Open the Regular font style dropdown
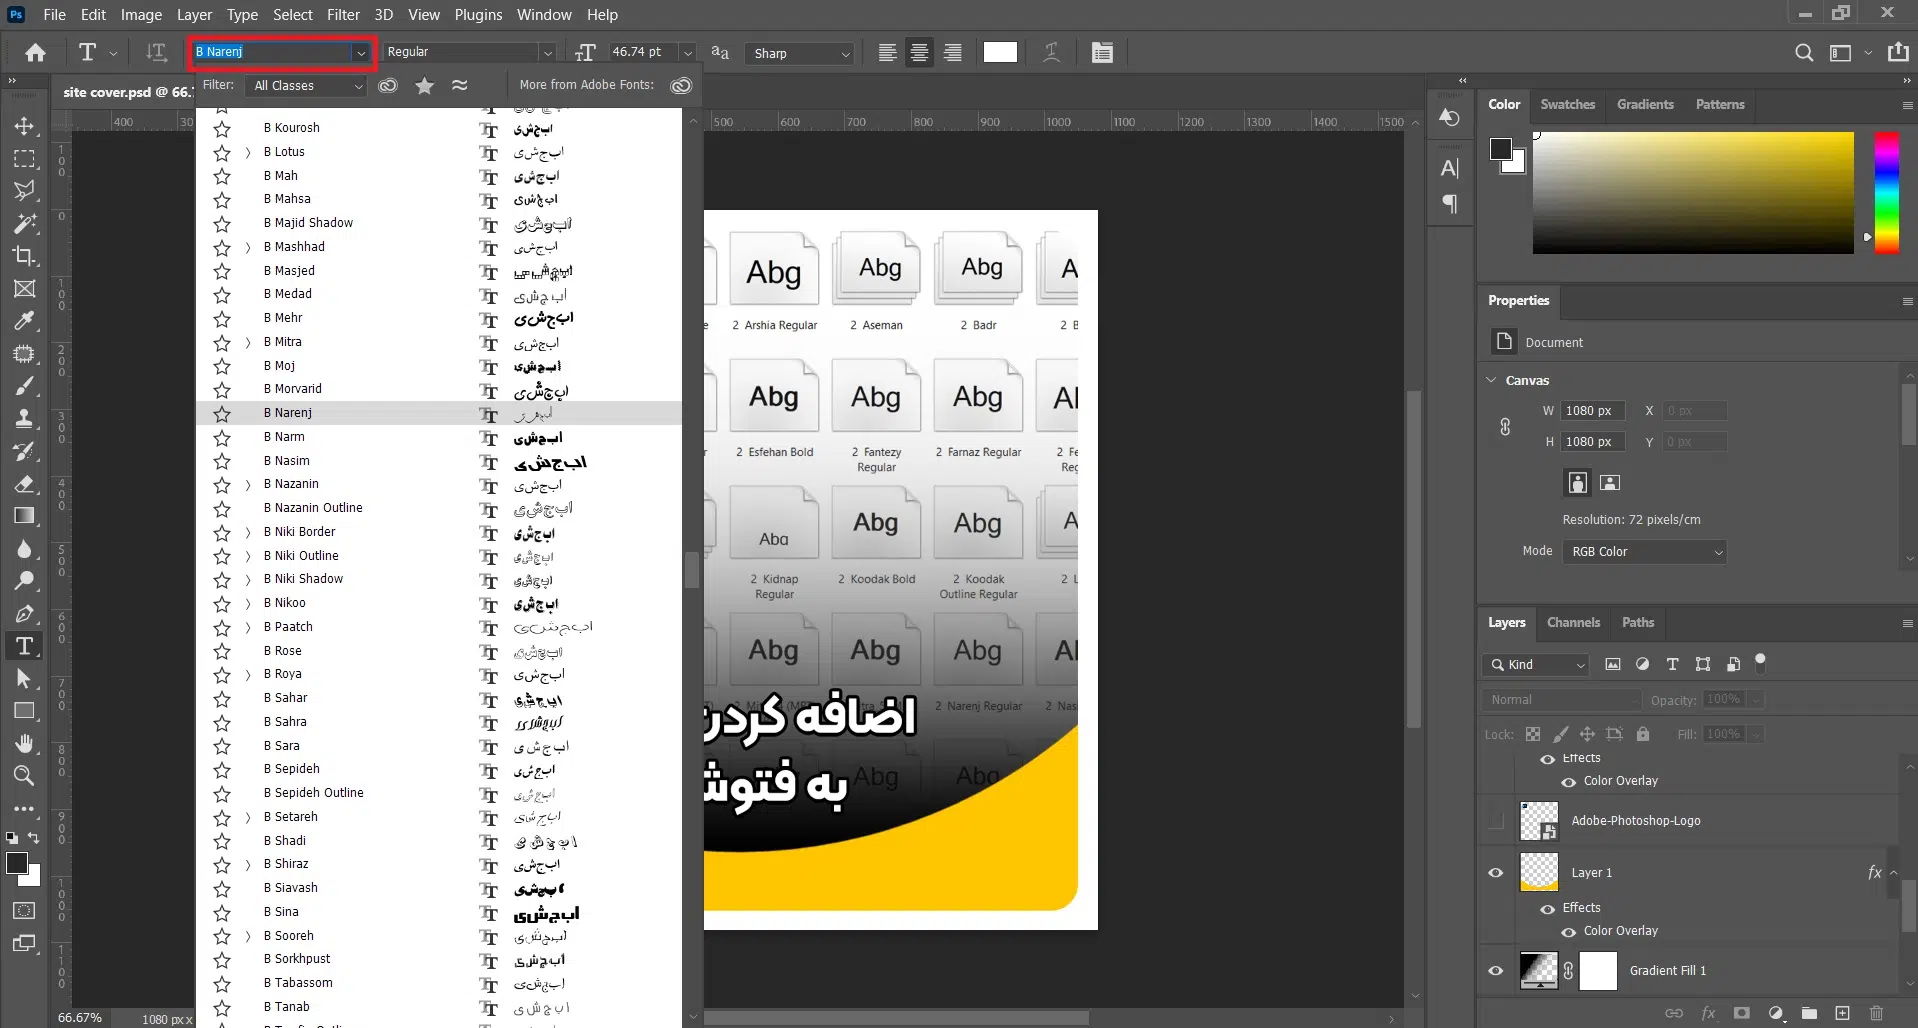This screenshot has height=1028, width=1918. coord(469,52)
